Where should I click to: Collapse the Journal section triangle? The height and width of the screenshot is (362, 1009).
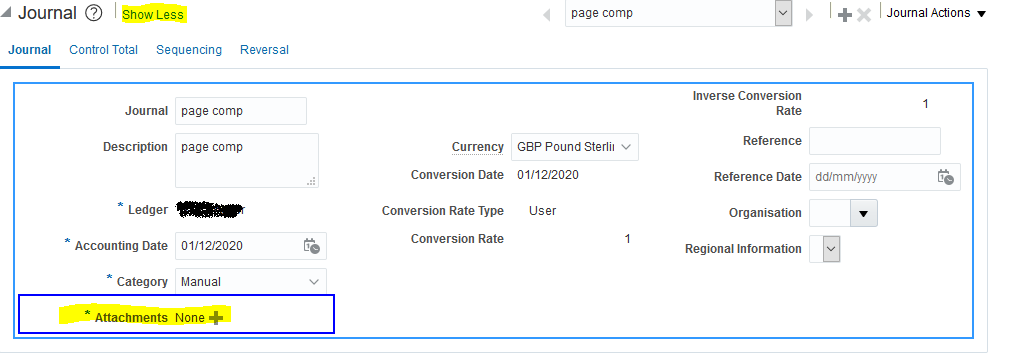coord(6,13)
